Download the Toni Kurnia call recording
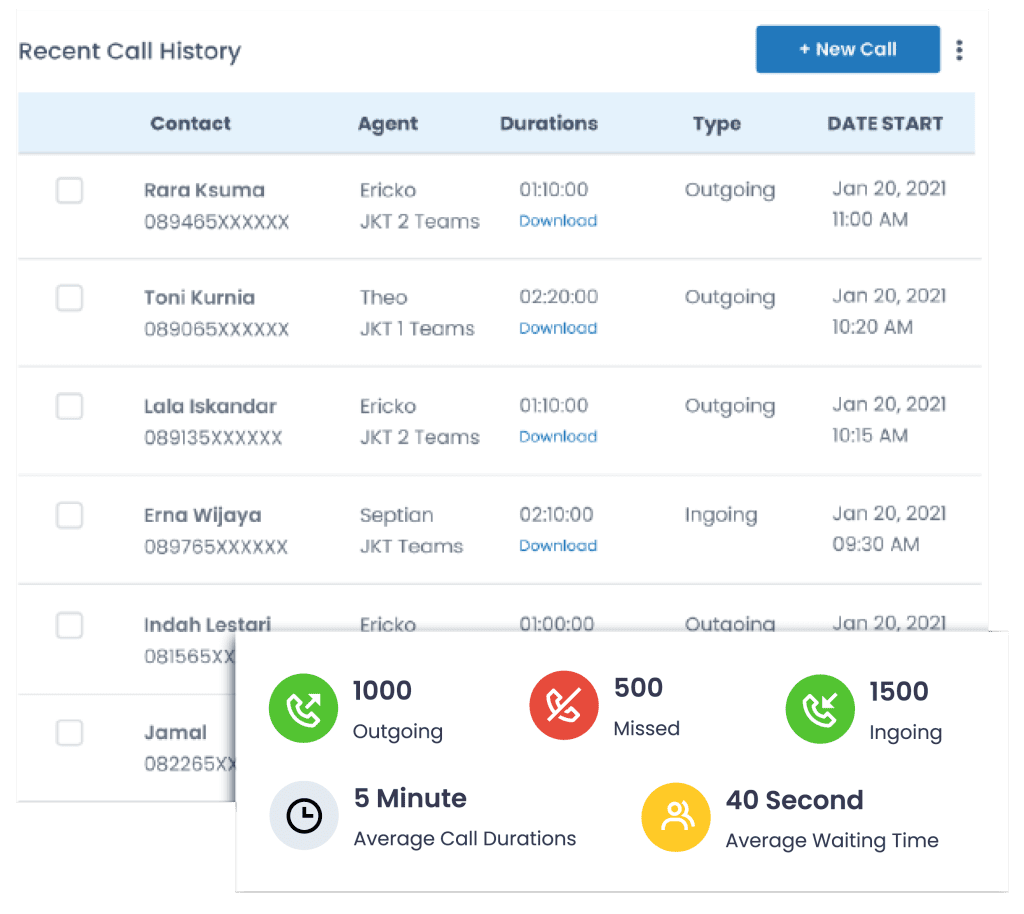Image resolution: width=1024 pixels, height=914 pixels. pos(558,328)
